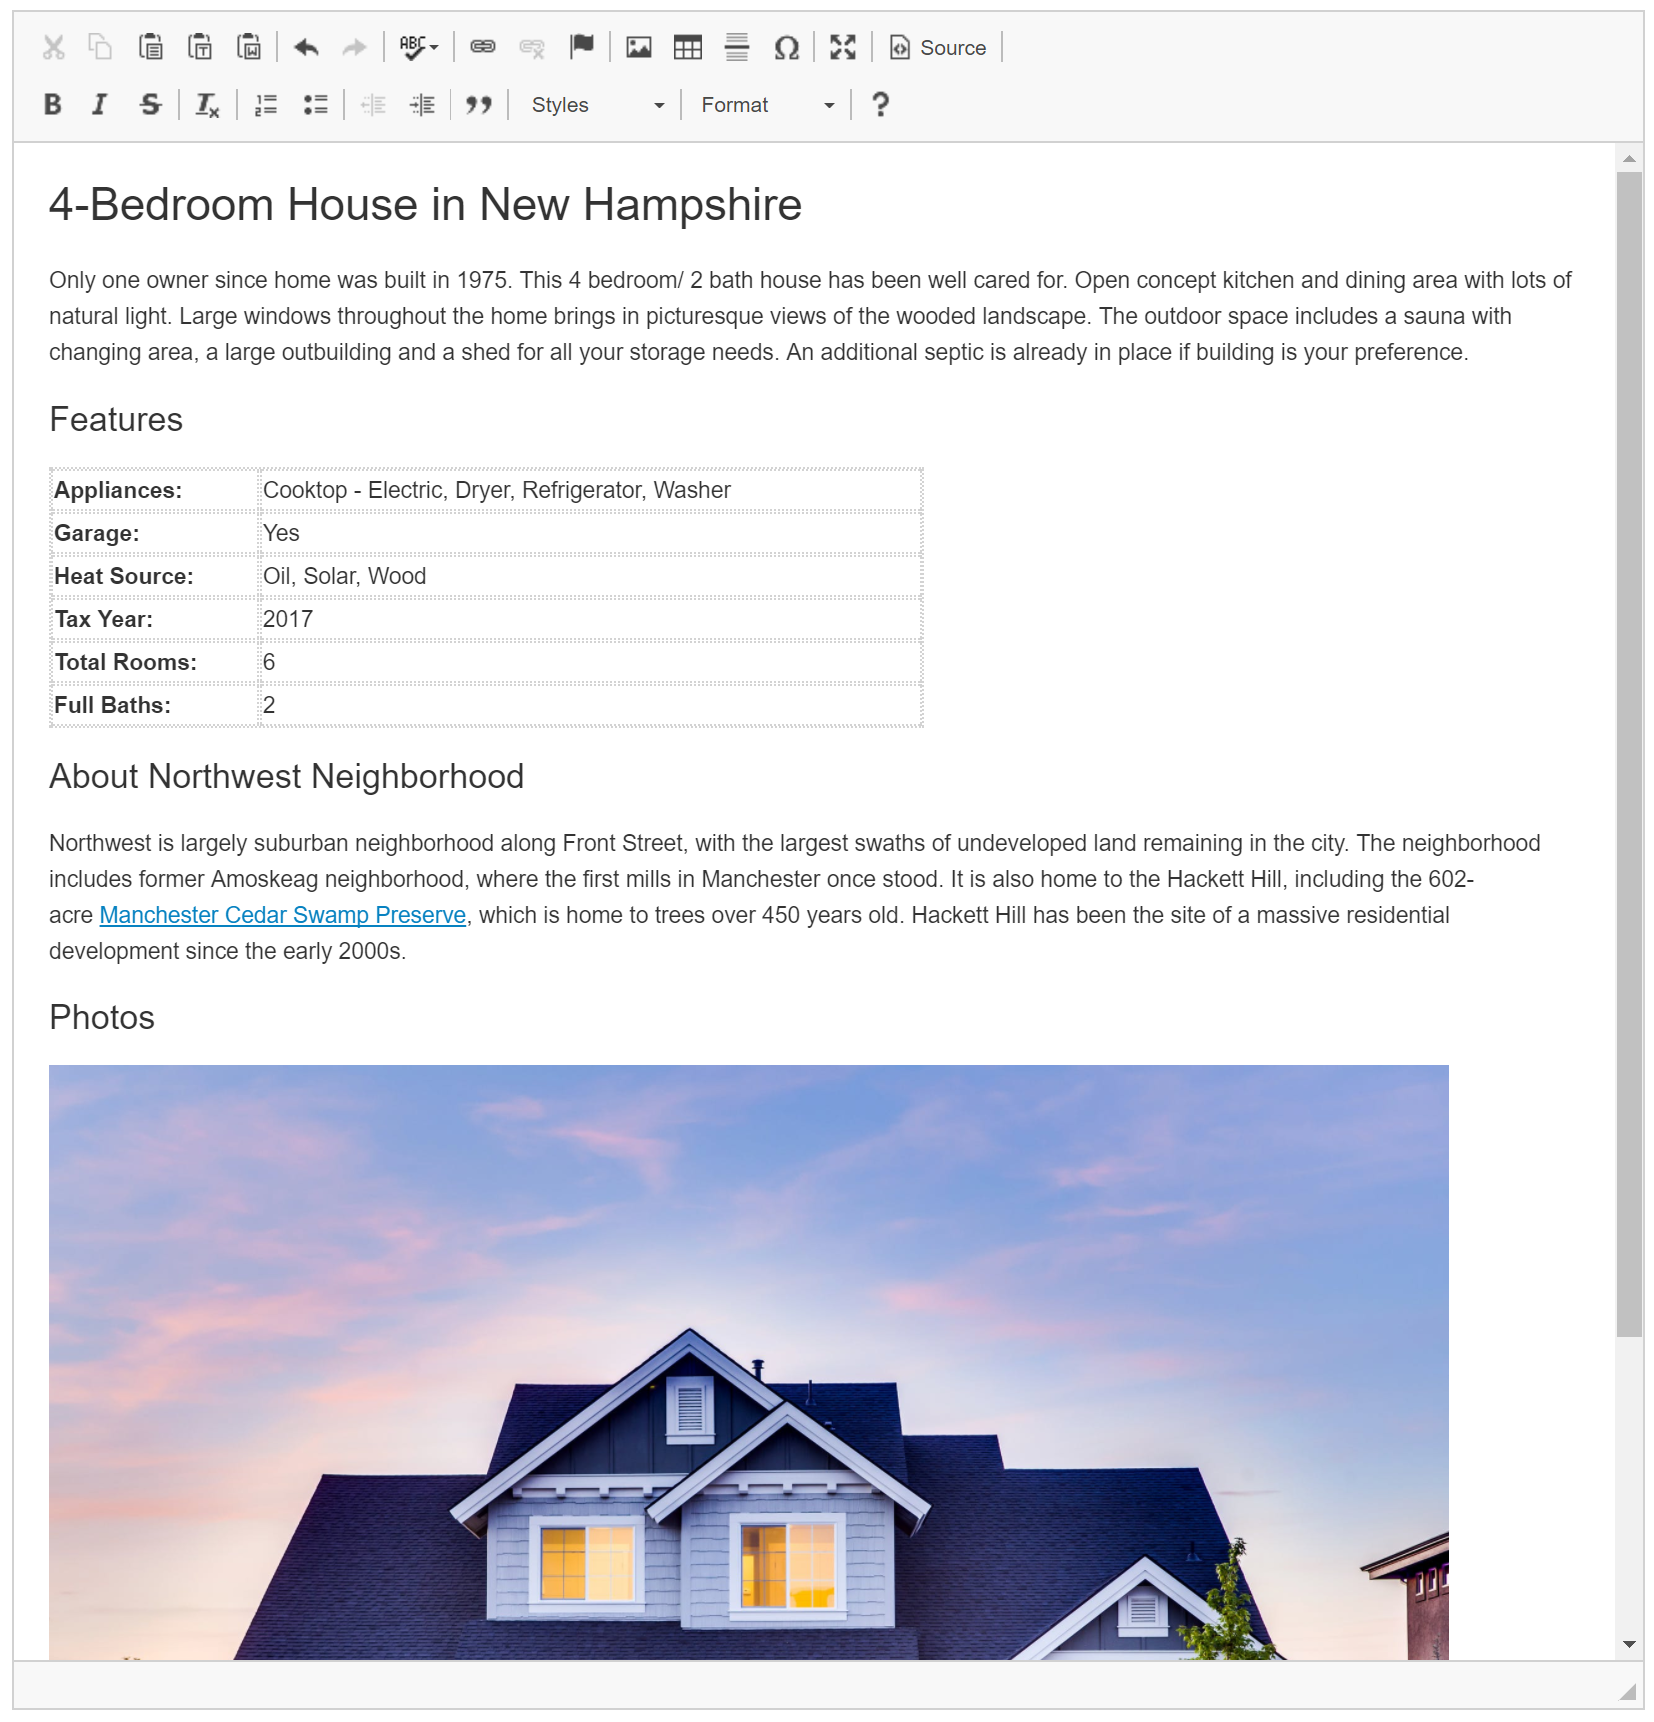Open the special character (Omega) picker

point(786,47)
